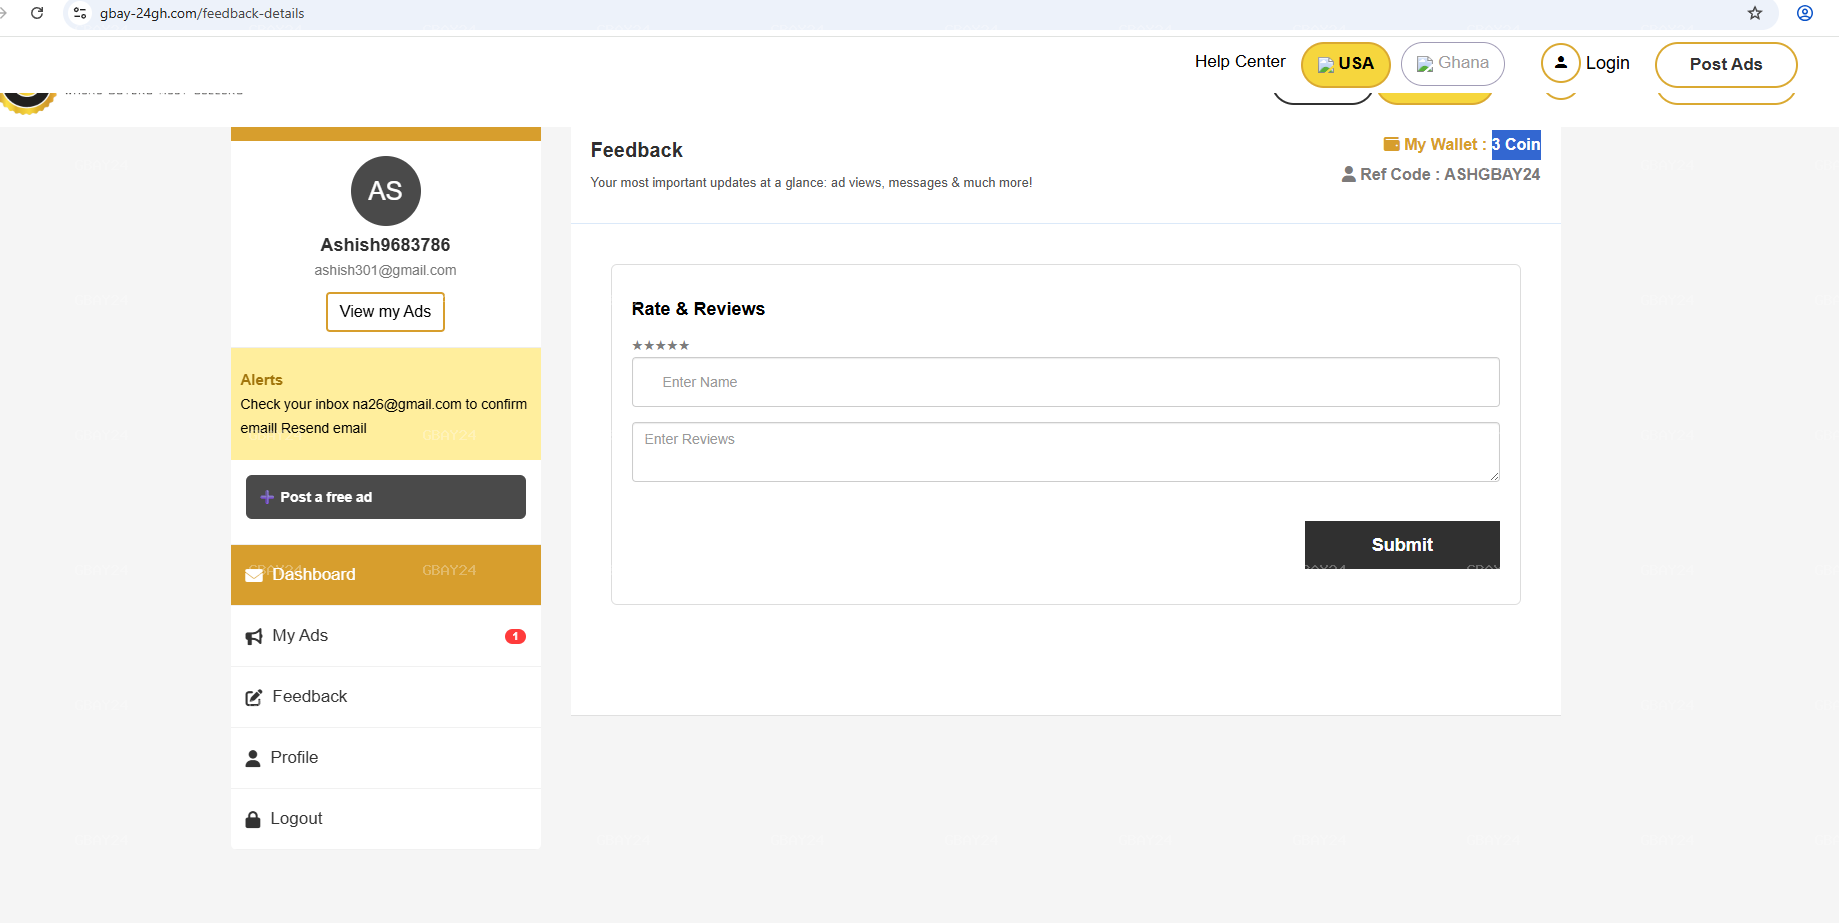Click the View my Ads button
1839x923 pixels.
tap(385, 312)
